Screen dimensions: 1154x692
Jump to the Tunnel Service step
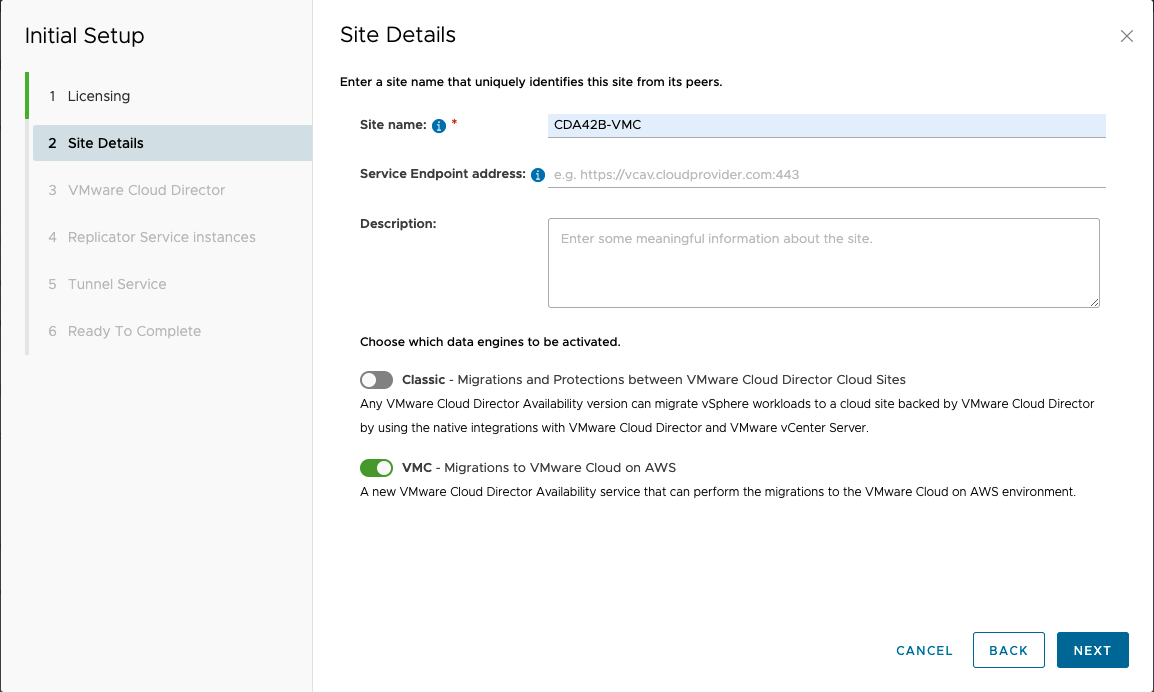point(117,284)
